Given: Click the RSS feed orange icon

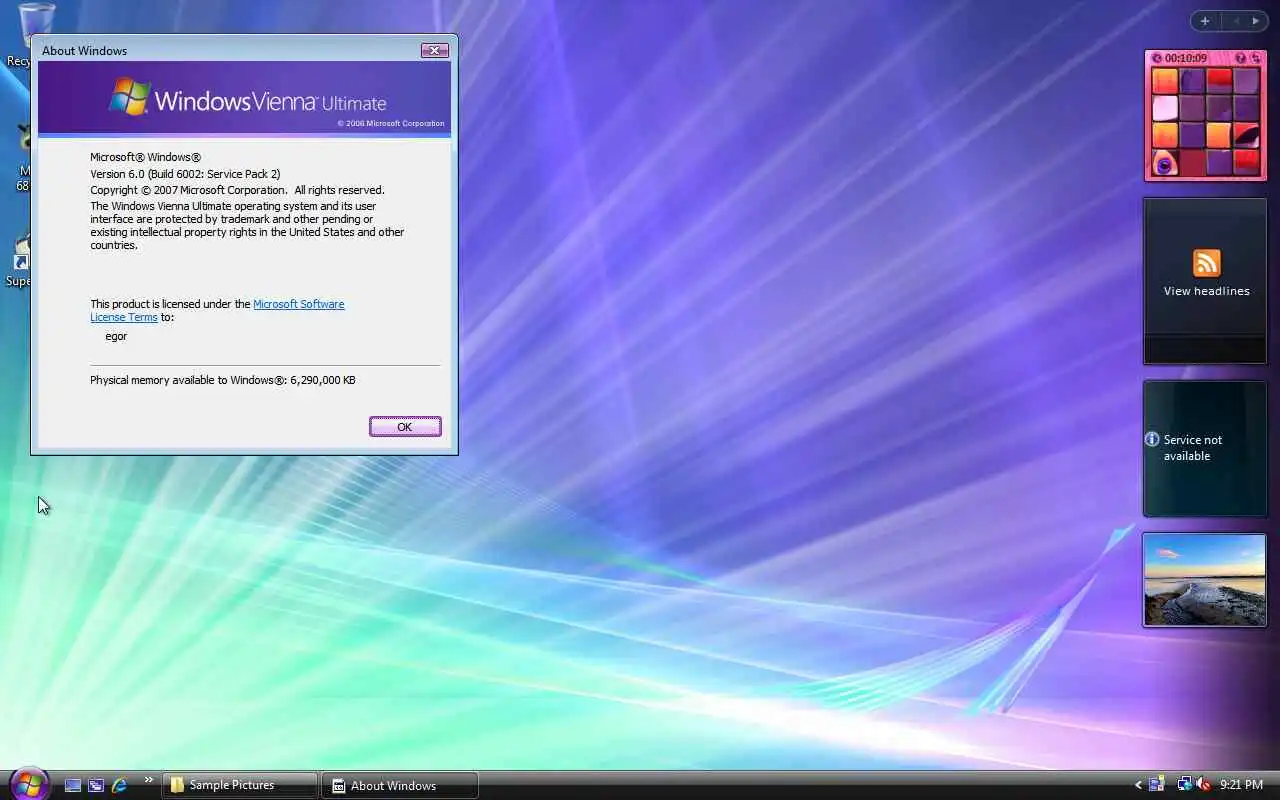Looking at the screenshot, I should [x=1206, y=263].
